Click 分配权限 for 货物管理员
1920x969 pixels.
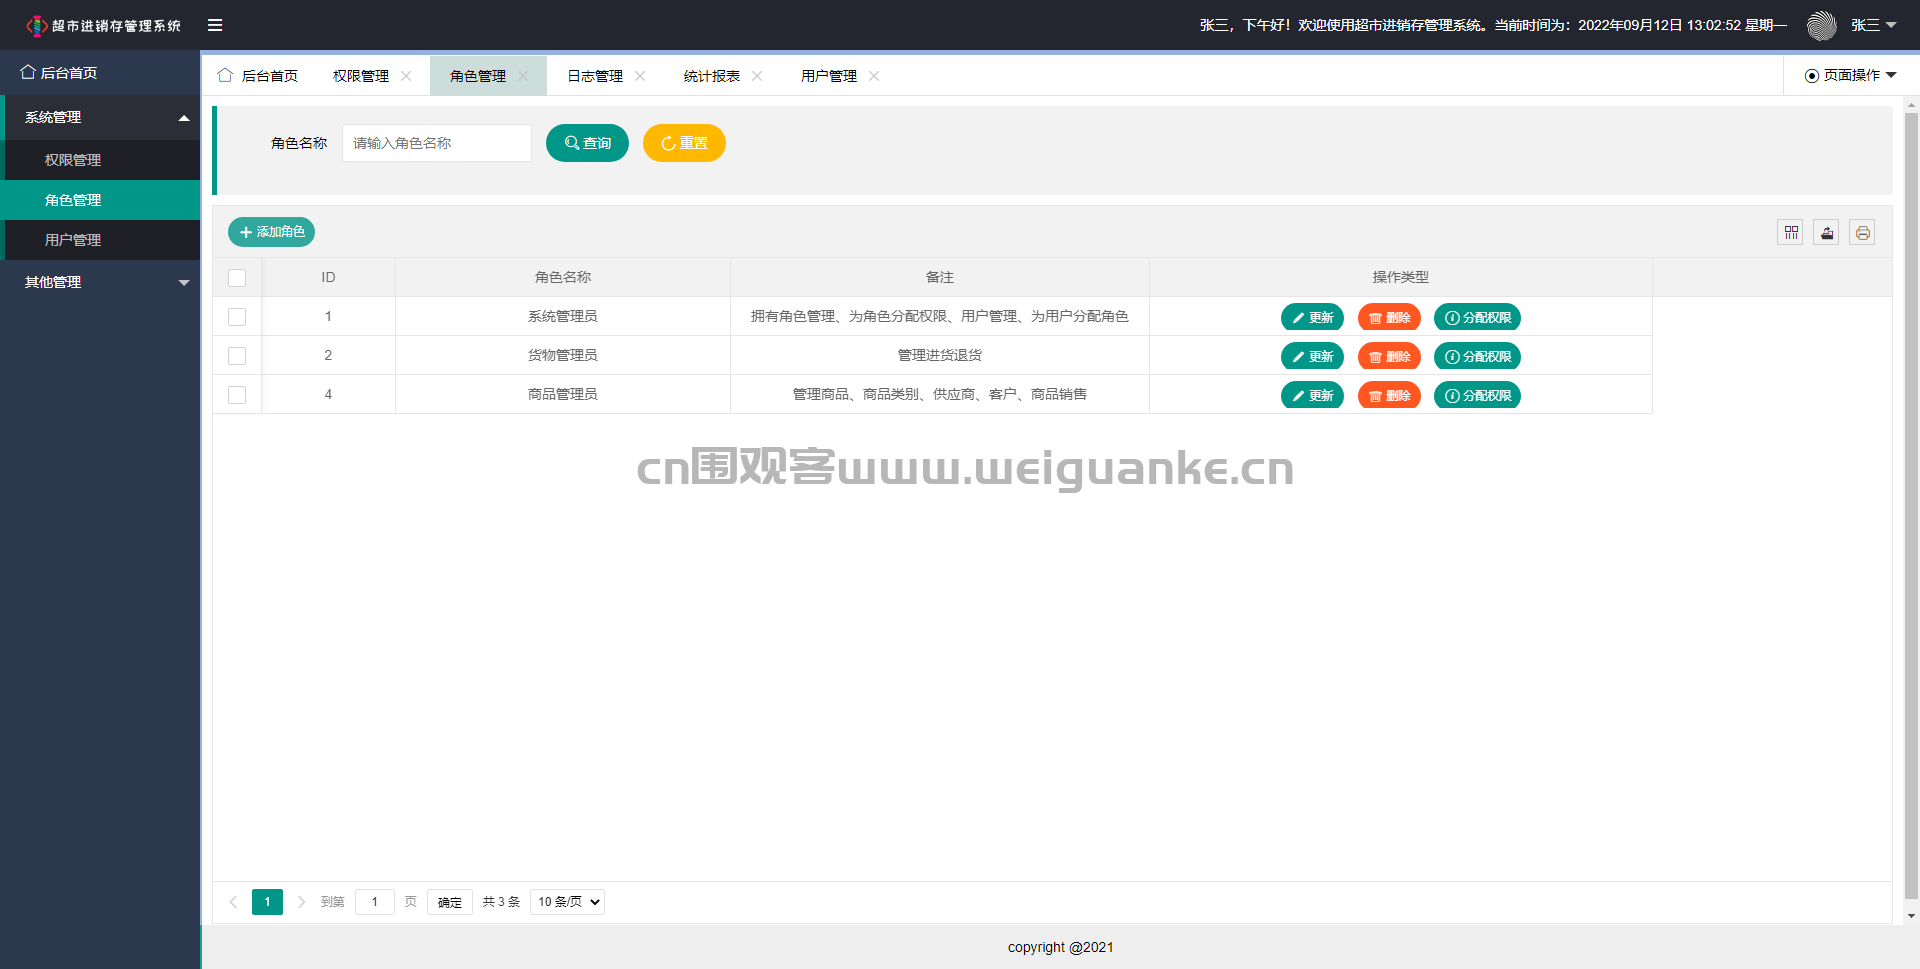1477,356
